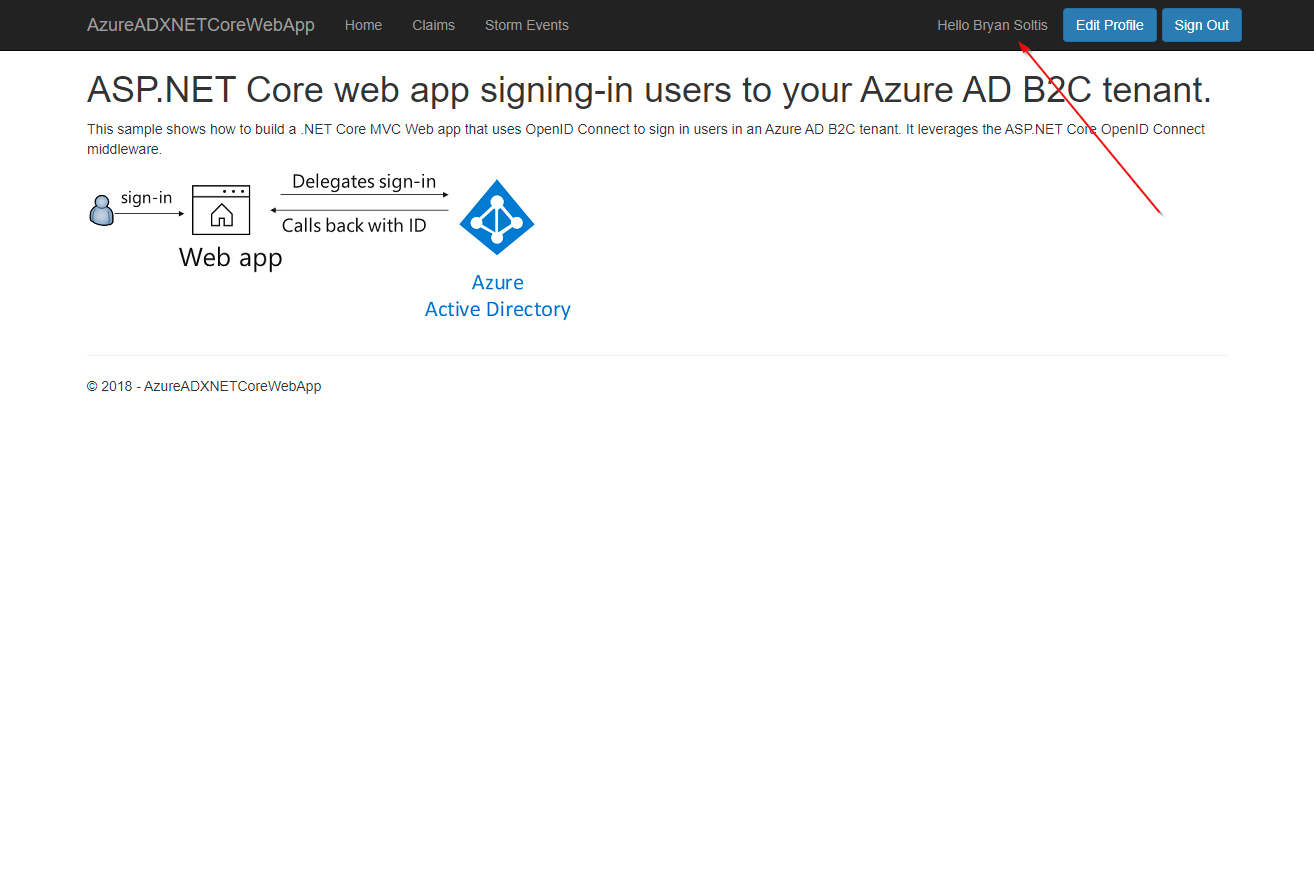Click the AzureADXNETCoreWebApp brand link
Image resolution: width=1314 pixels, height=884 pixels.
pyautogui.click(x=200, y=25)
